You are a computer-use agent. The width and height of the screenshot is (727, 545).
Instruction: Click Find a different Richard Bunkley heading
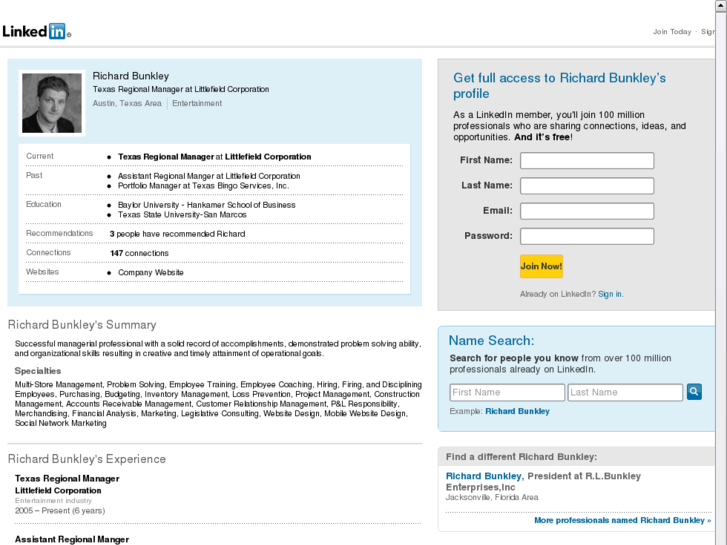(521, 457)
